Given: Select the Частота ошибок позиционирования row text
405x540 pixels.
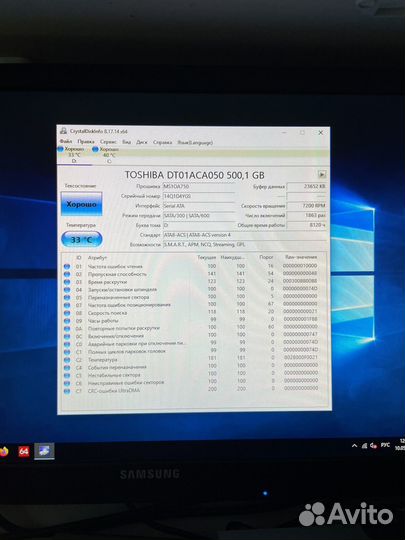Looking at the screenshot, I should pos(129,305).
